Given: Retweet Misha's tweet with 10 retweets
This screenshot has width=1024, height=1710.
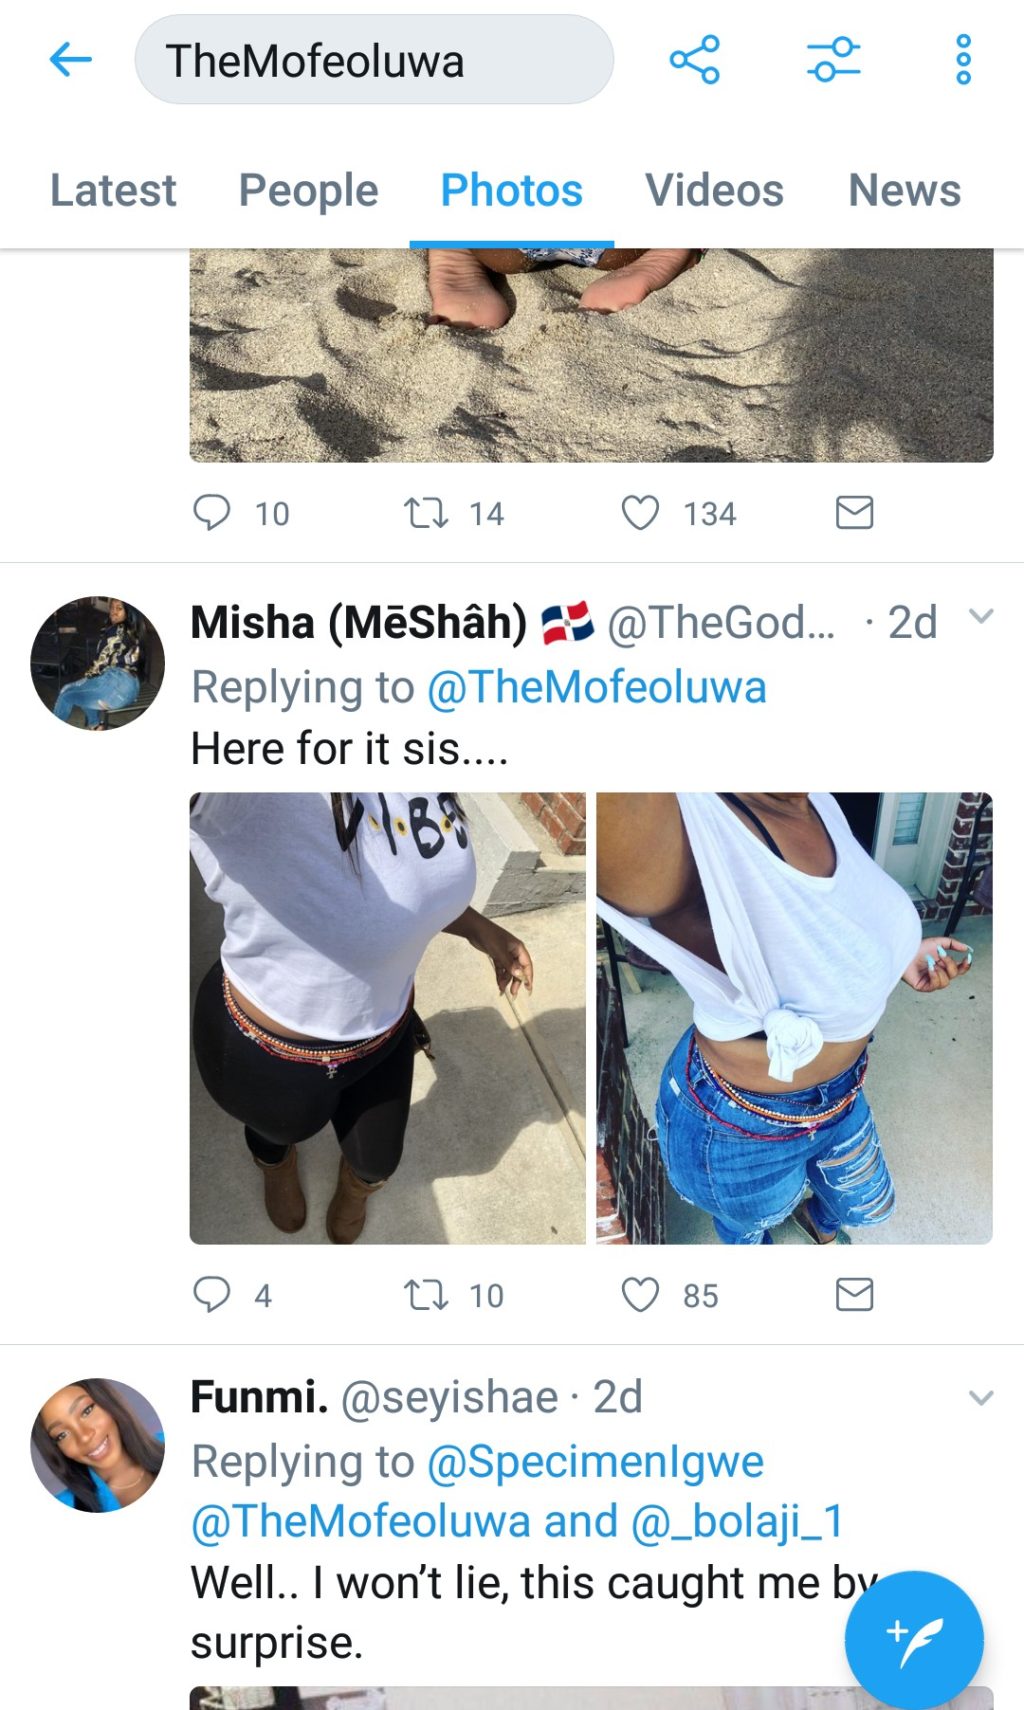Looking at the screenshot, I should (x=425, y=1294).
